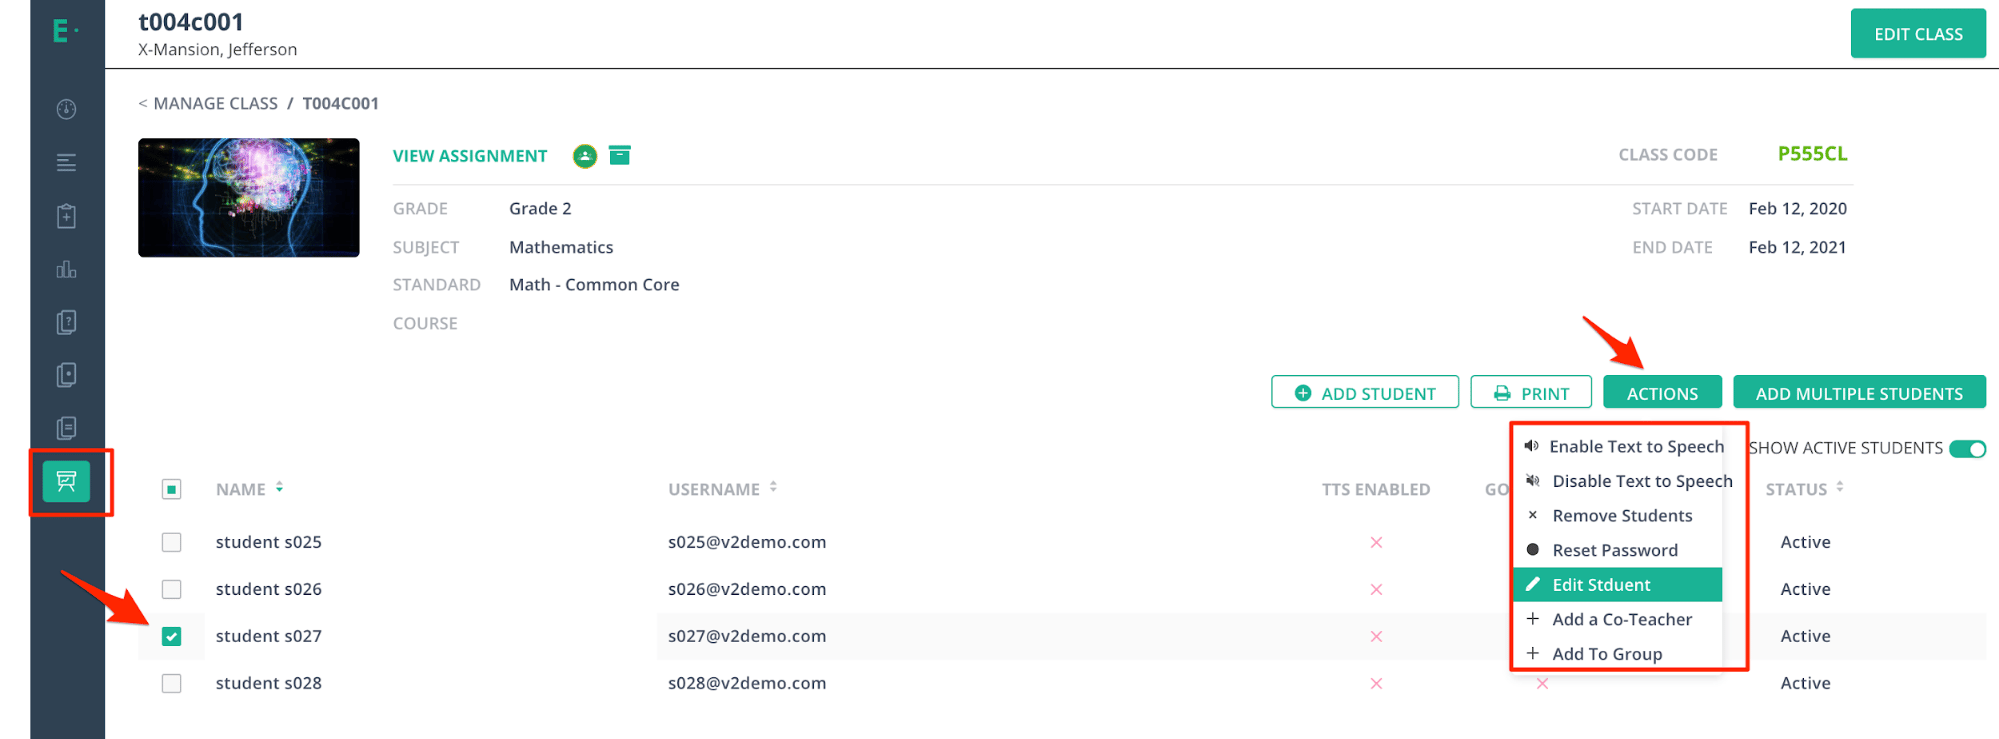Image resolution: width=1999 pixels, height=739 pixels.
Task: Click the username s025@v2demo.com
Action: click(747, 542)
